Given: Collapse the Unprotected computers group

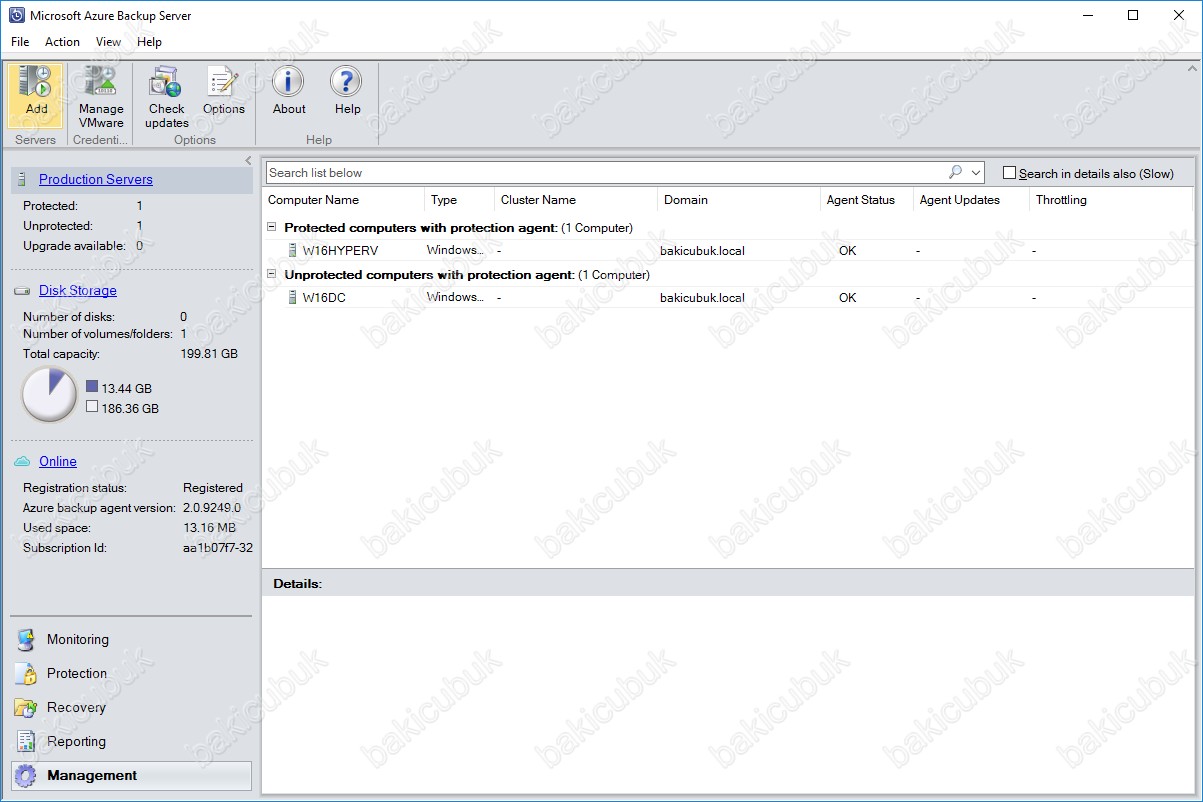Looking at the screenshot, I should click(x=272, y=275).
